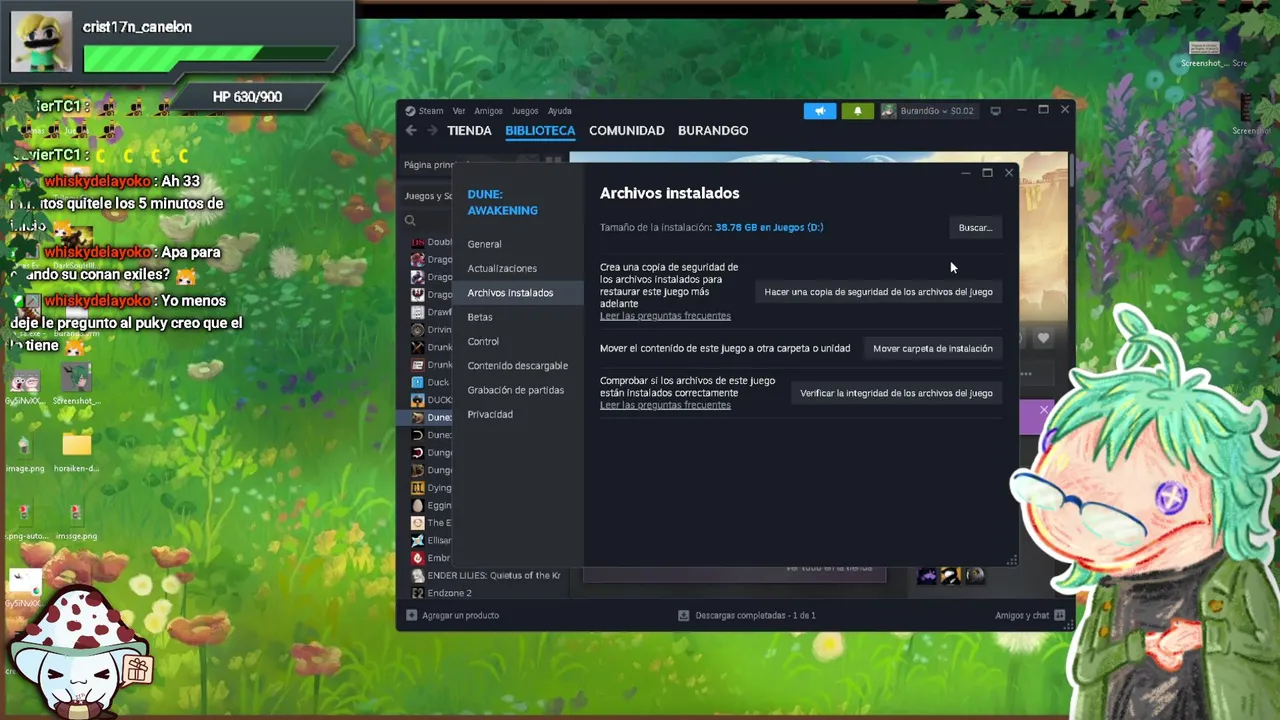Viewport: 1280px width, 720px height.
Task: Click the Dying game icon in library
Action: click(417, 488)
